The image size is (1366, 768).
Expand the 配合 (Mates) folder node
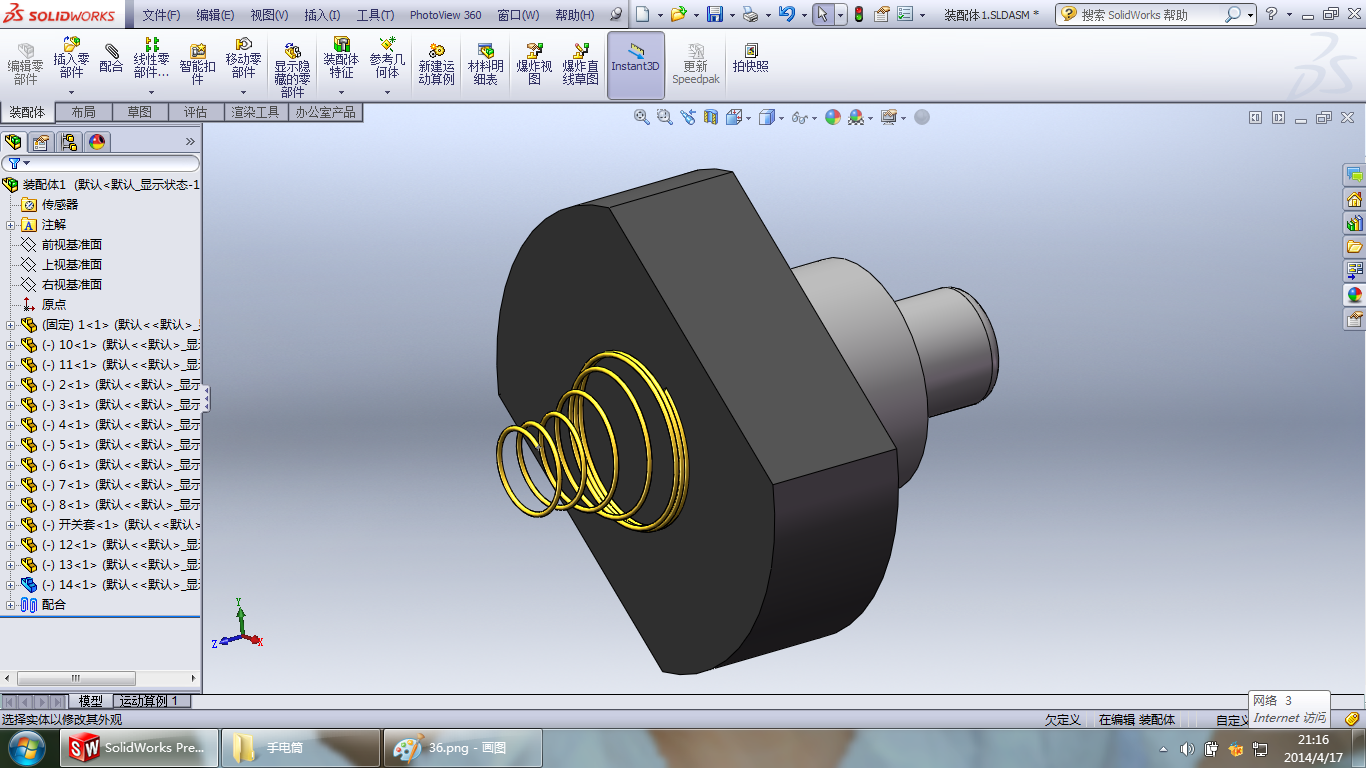(x=11, y=605)
